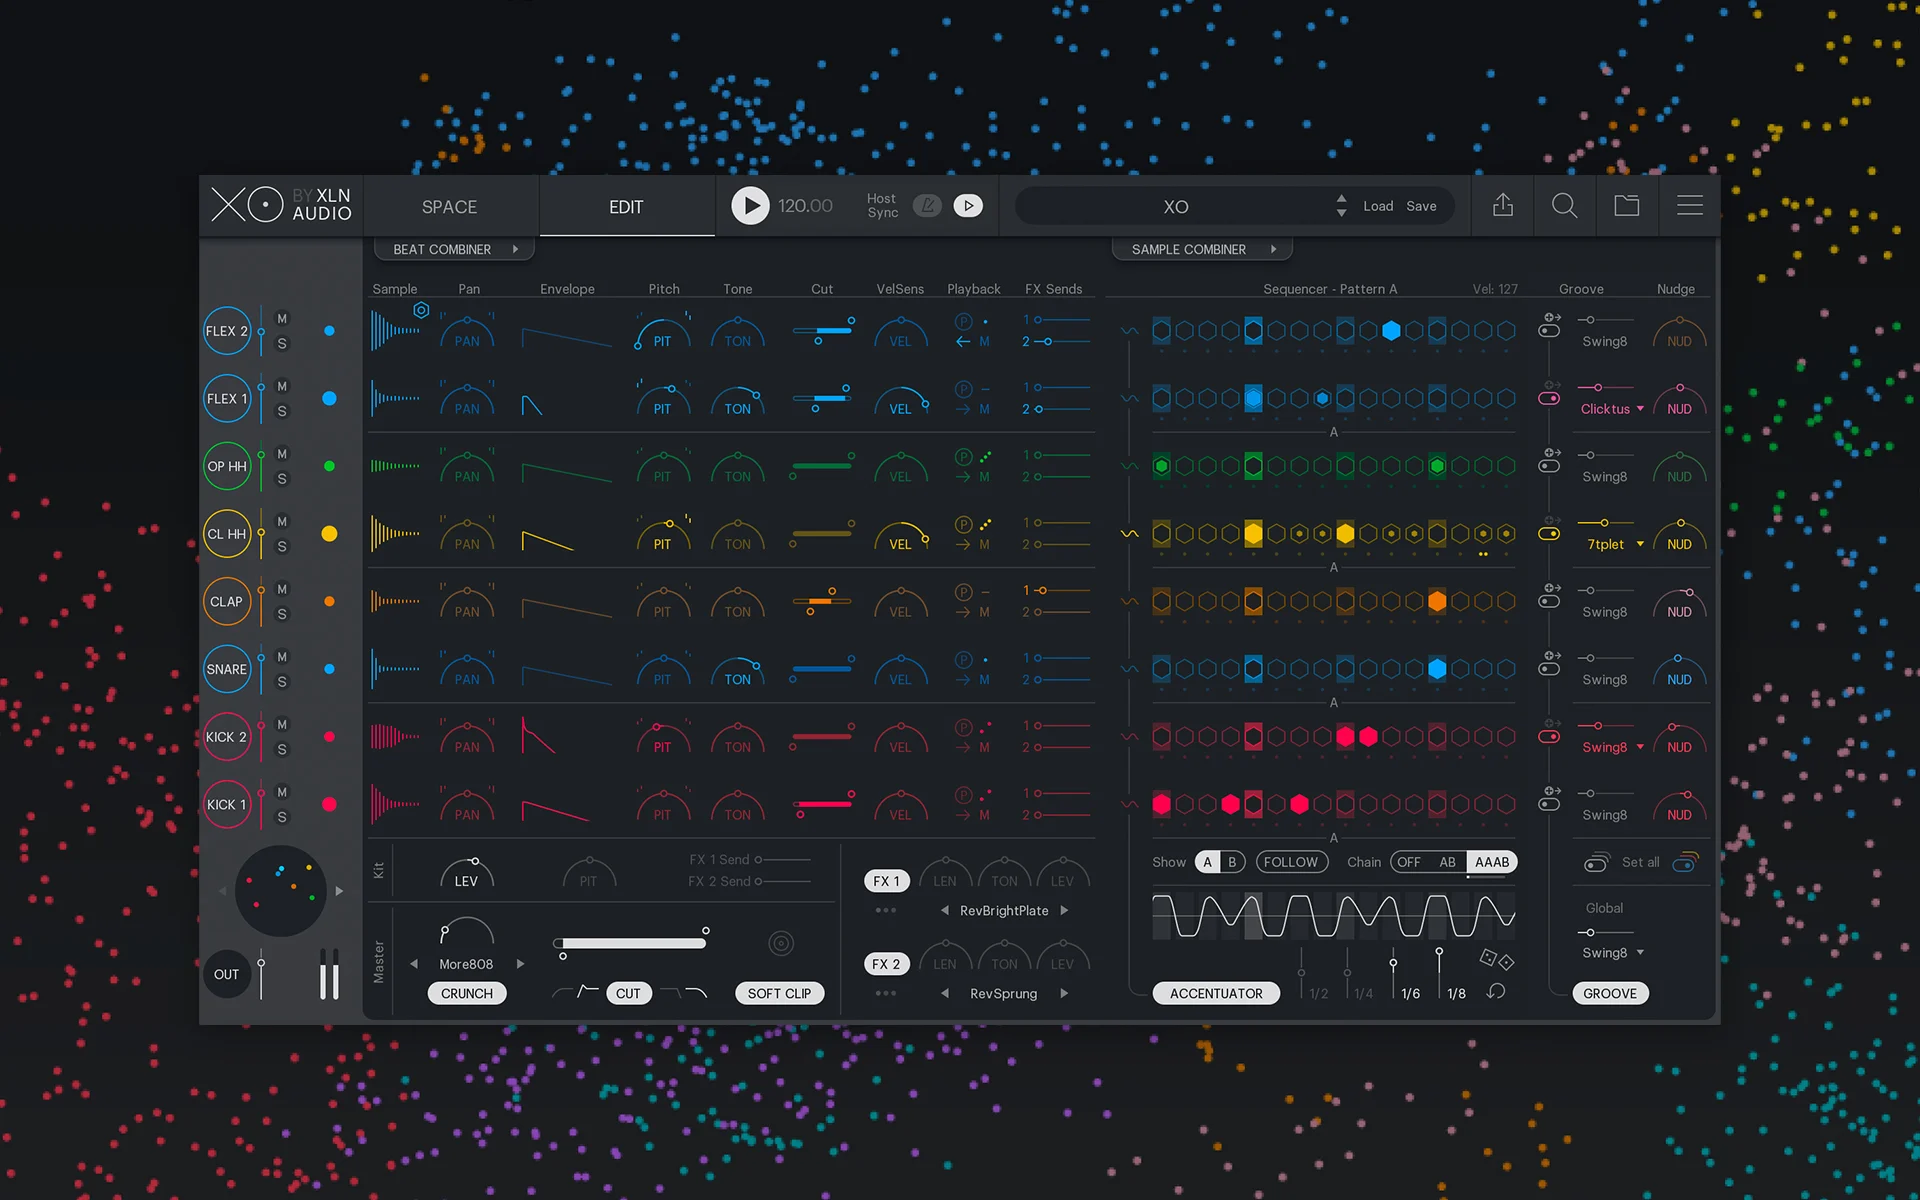
Task: Solo the SNARE channel
Action: click(x=282, y=682)
